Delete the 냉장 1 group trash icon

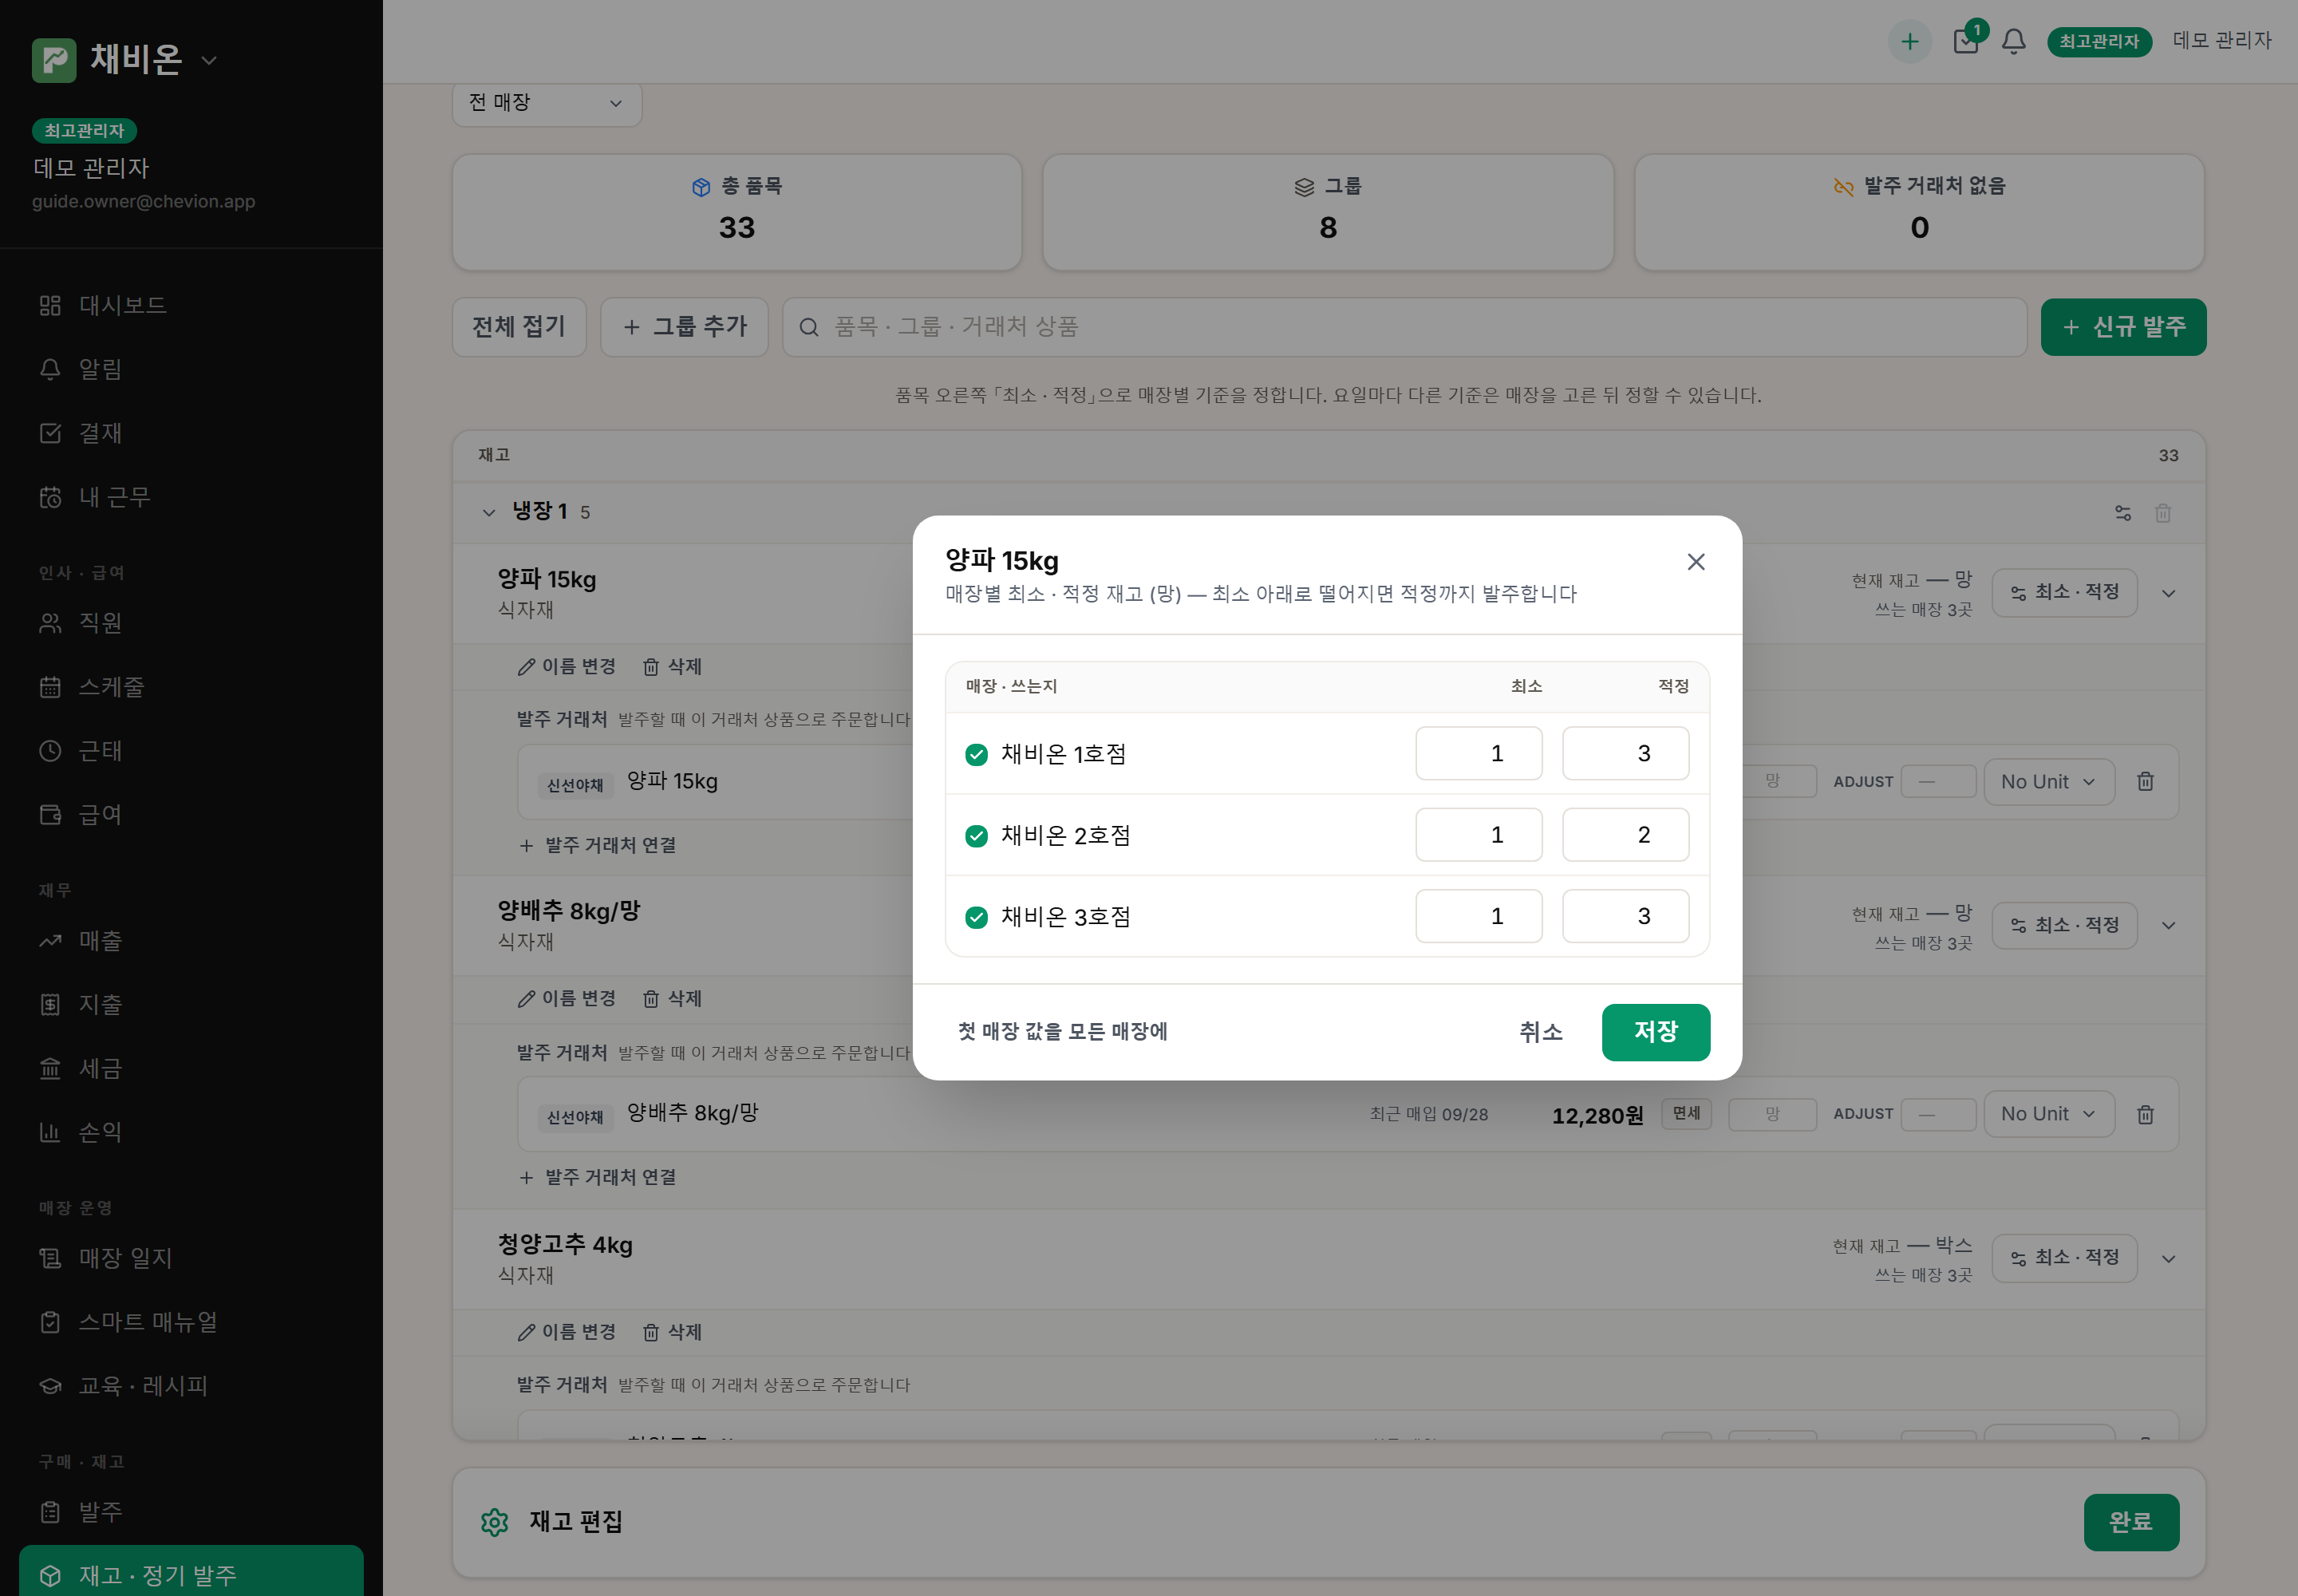[x=2163, y=513]
